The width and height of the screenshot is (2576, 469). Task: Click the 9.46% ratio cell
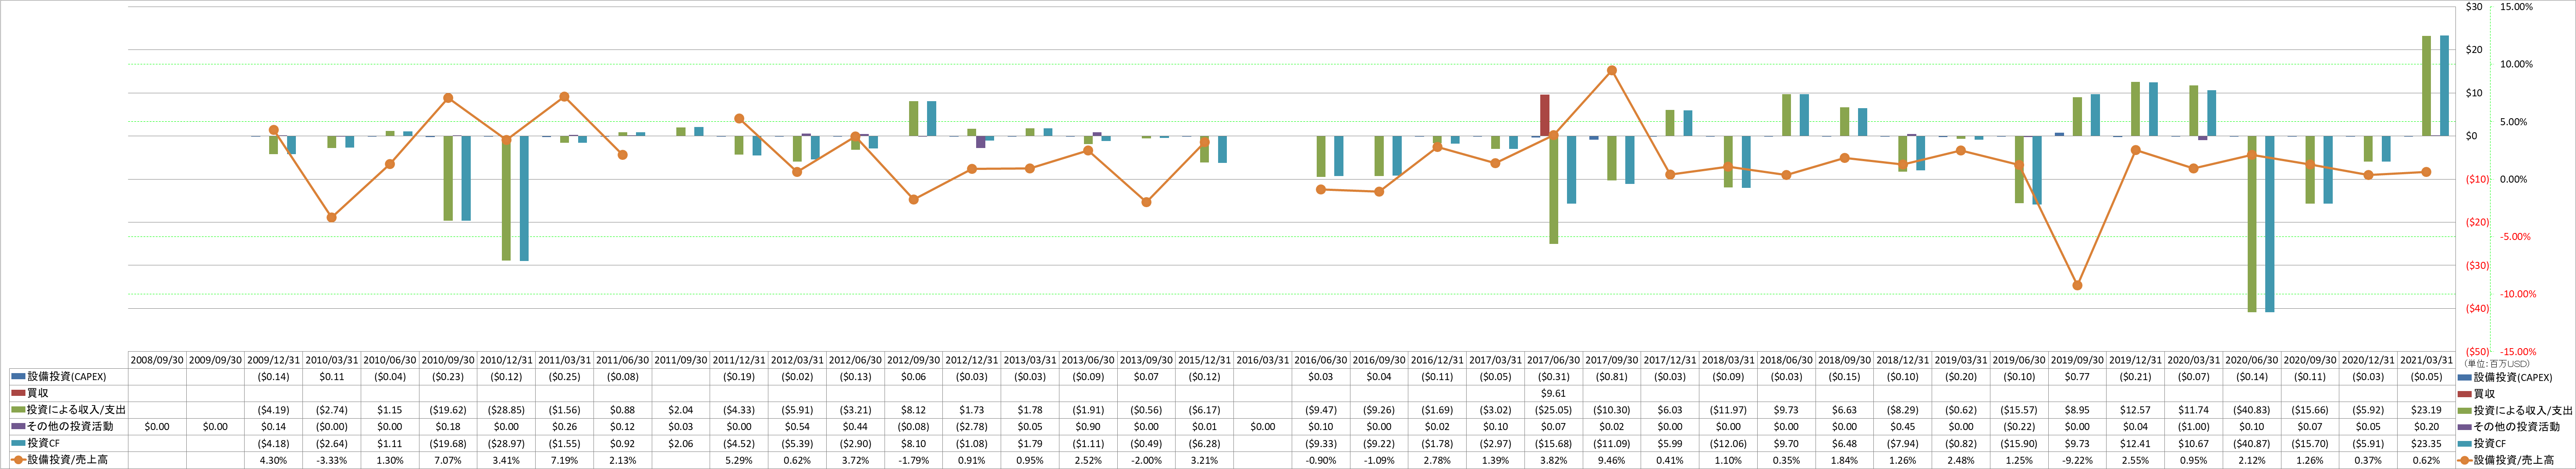(x=1611, y=460)
